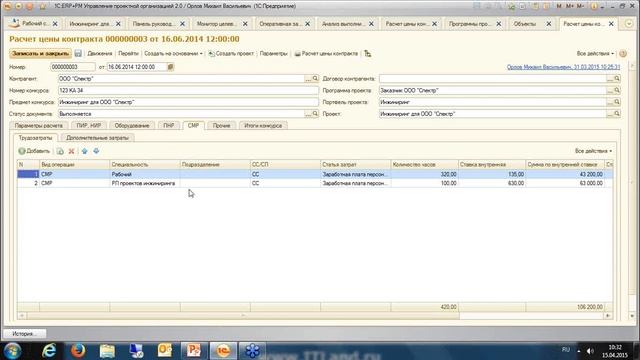Open Портфель проекта selection ellipsis button

610,102
